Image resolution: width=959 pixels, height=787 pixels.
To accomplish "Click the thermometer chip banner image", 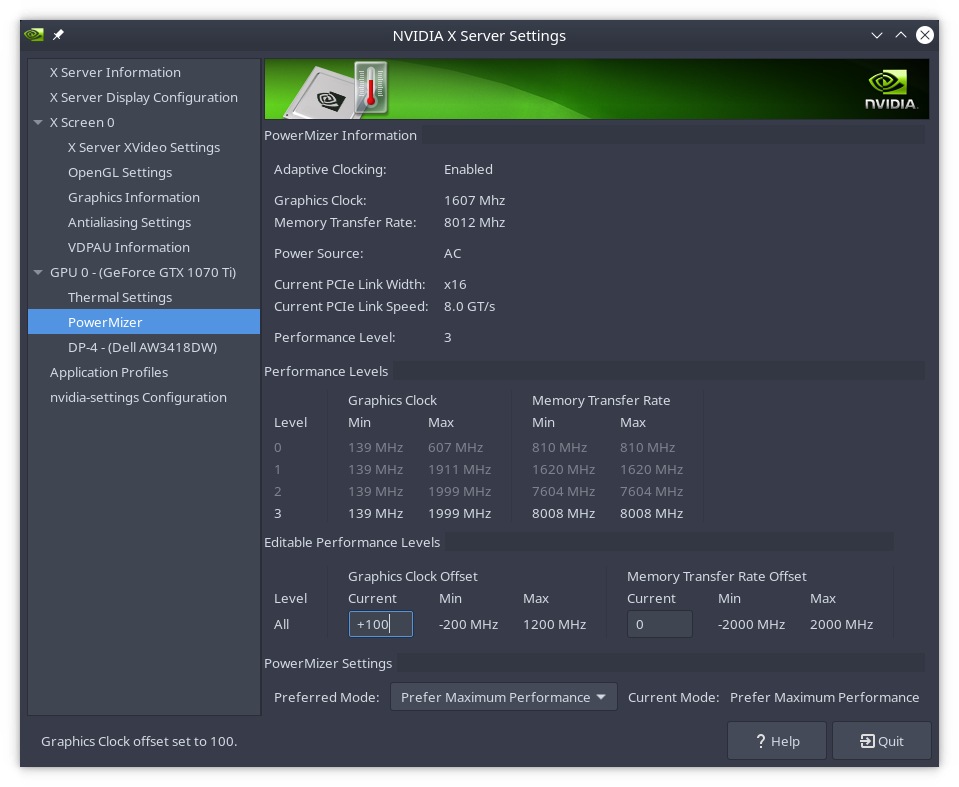I will [x=338, y=90].
